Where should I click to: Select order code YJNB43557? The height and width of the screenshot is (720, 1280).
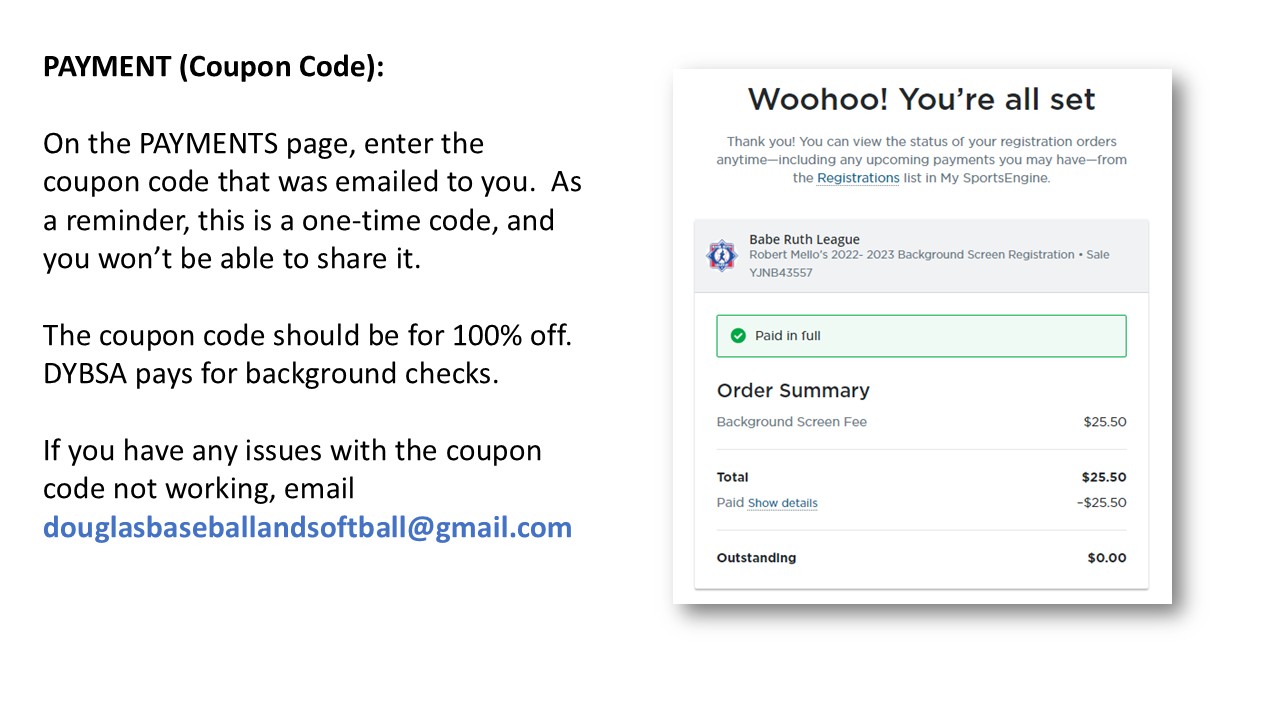point(781,273)
